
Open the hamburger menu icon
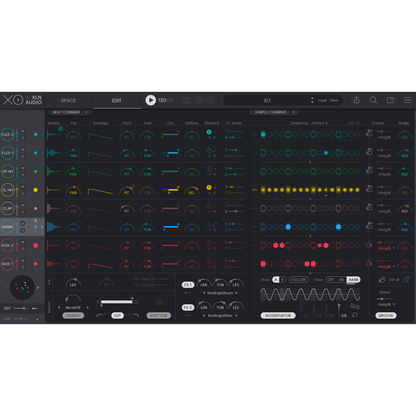coord(407,100)
